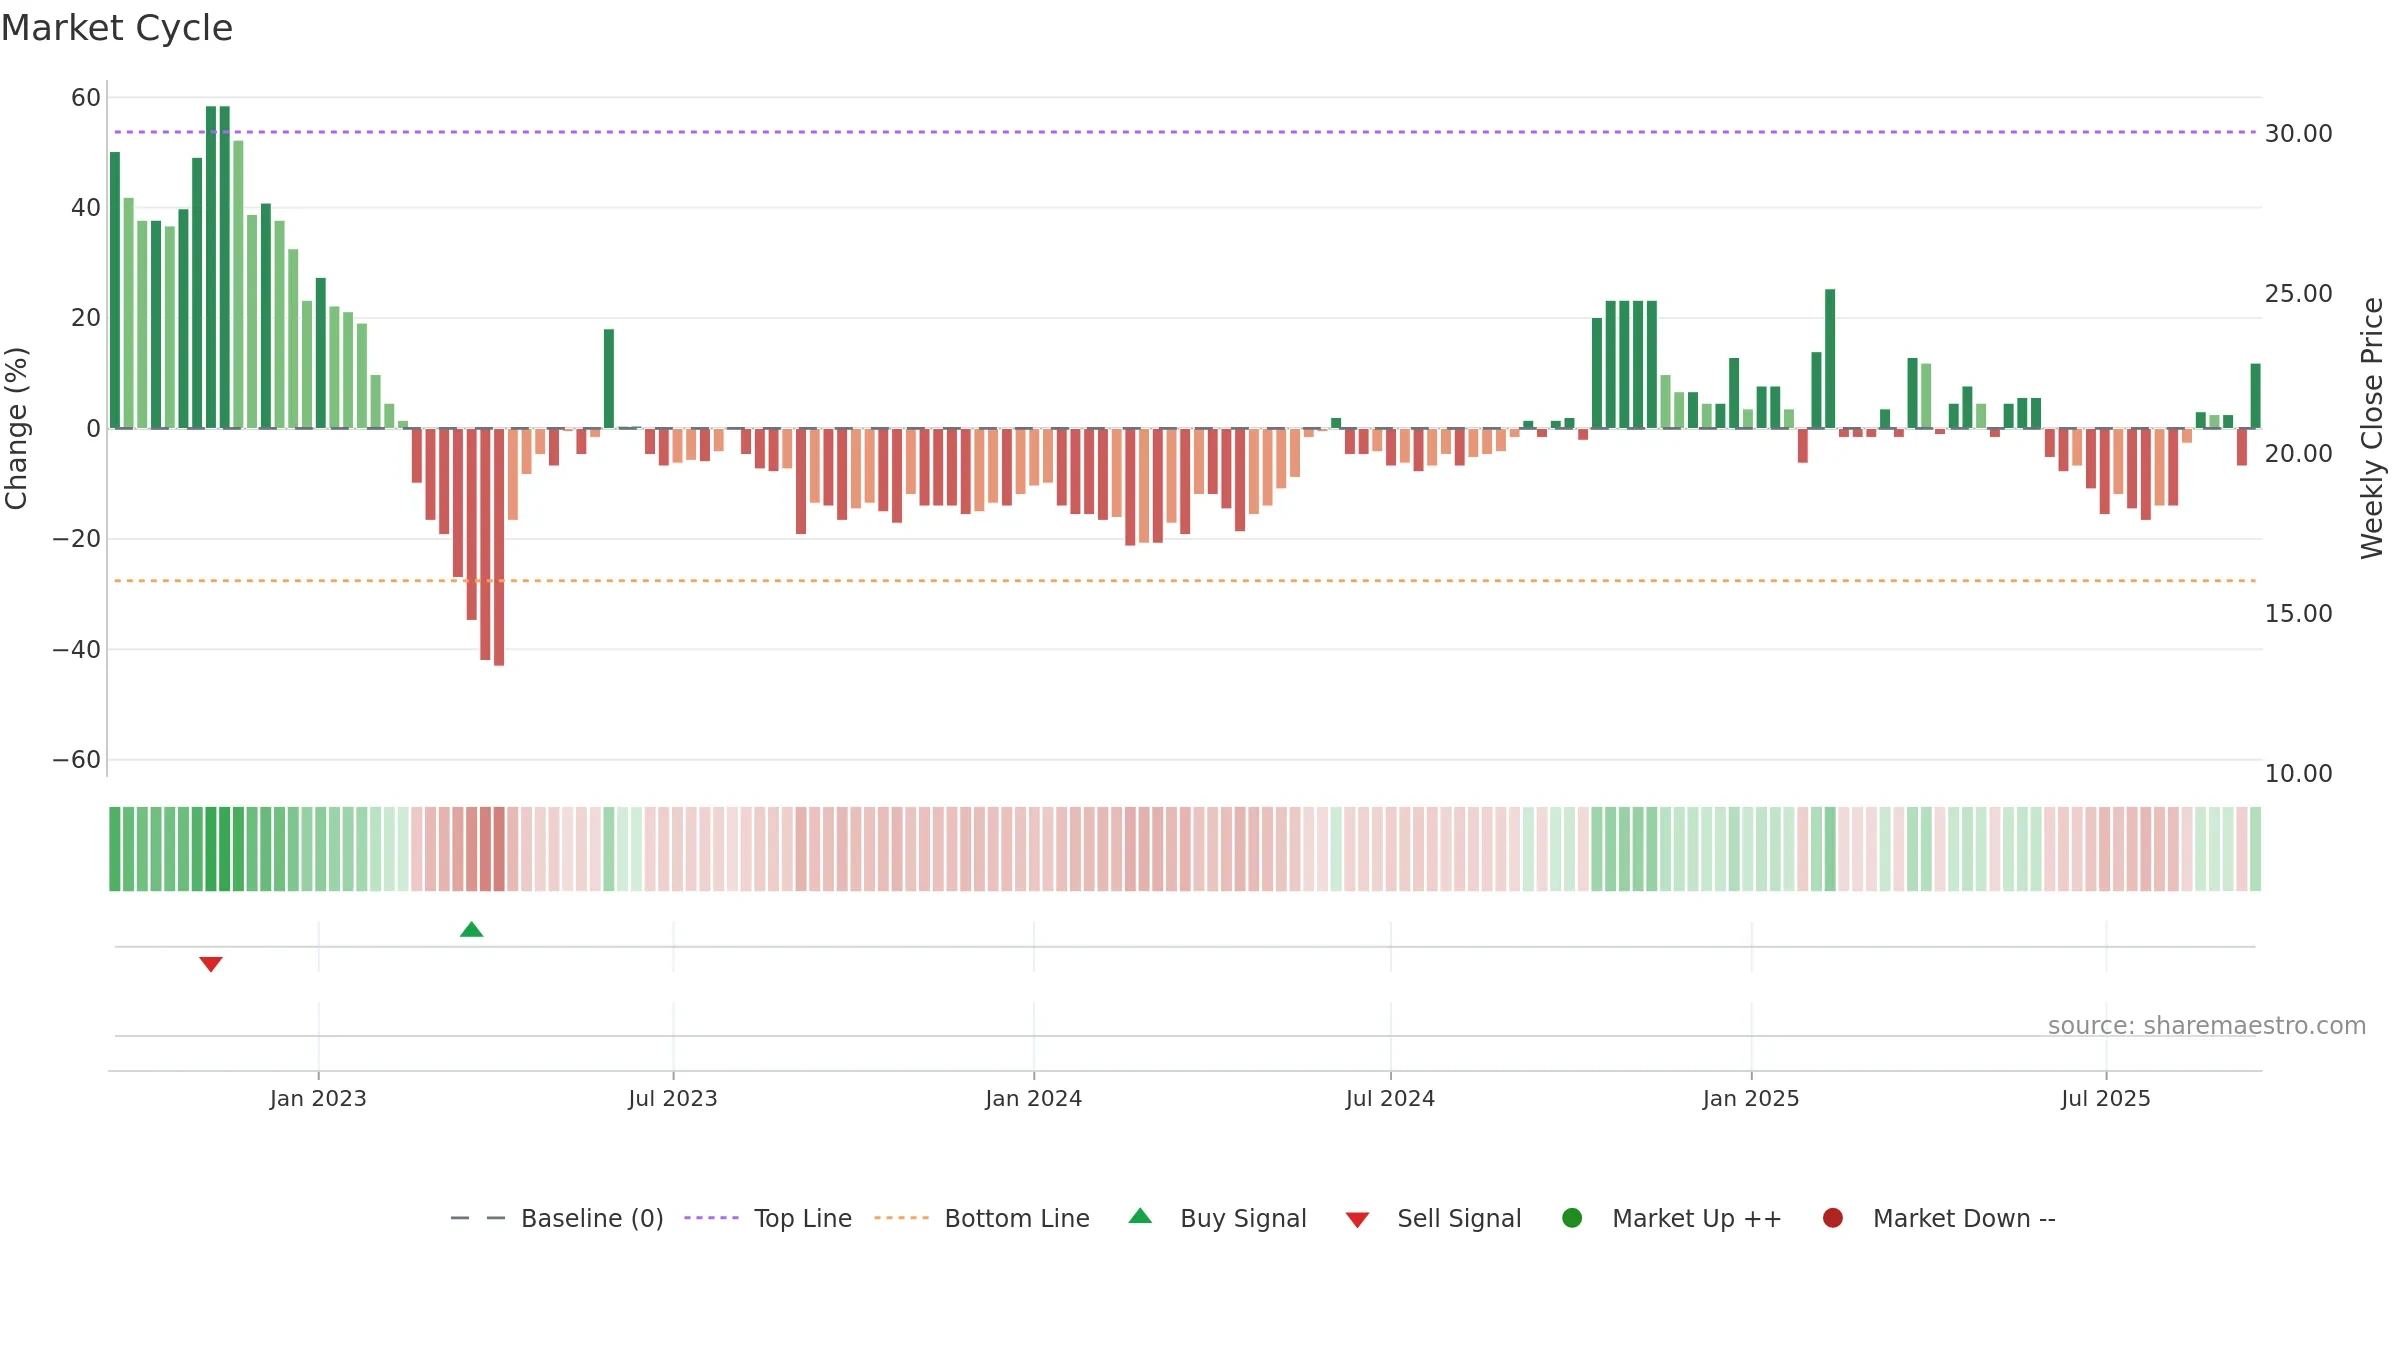Screen dimensions: 2400x1350
Task: Click the purple dotted Top Line near 30.00
Action: coord(1185,132)
